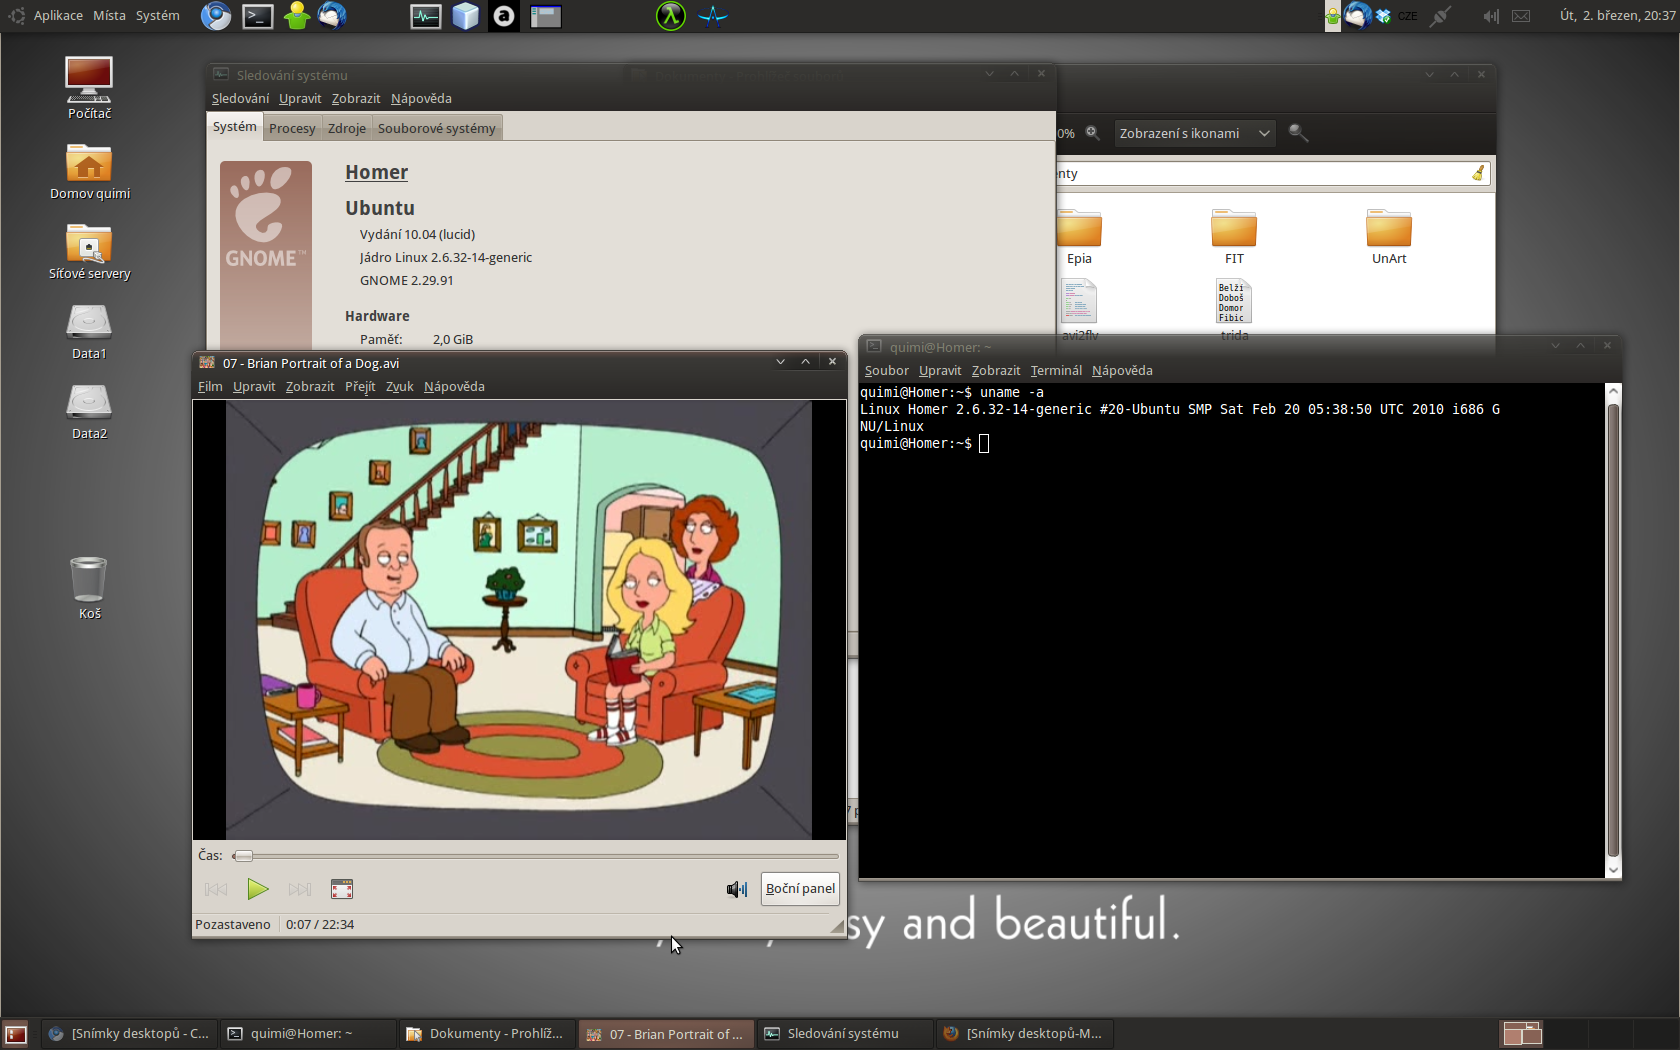Launch the VirtualBox cube icon
The image size is (1680, 1050).
[x=466, y=16]
